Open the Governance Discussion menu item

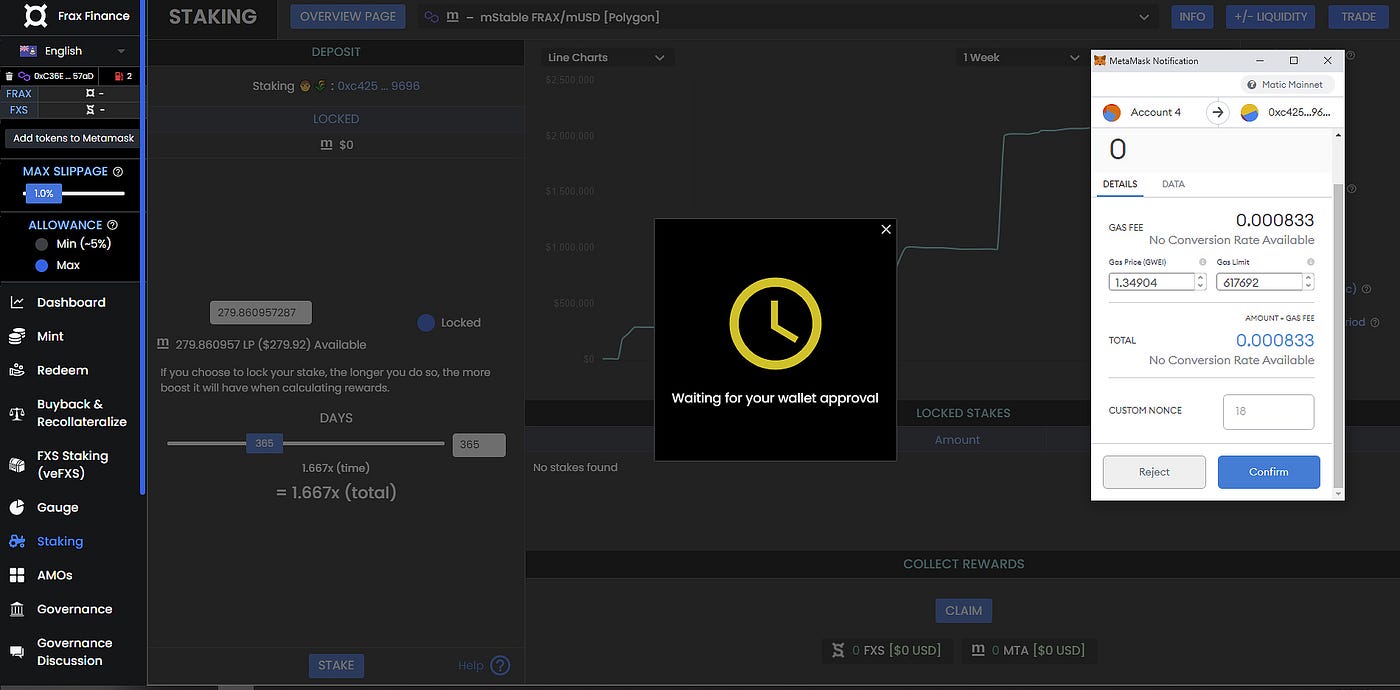(74, 652)
